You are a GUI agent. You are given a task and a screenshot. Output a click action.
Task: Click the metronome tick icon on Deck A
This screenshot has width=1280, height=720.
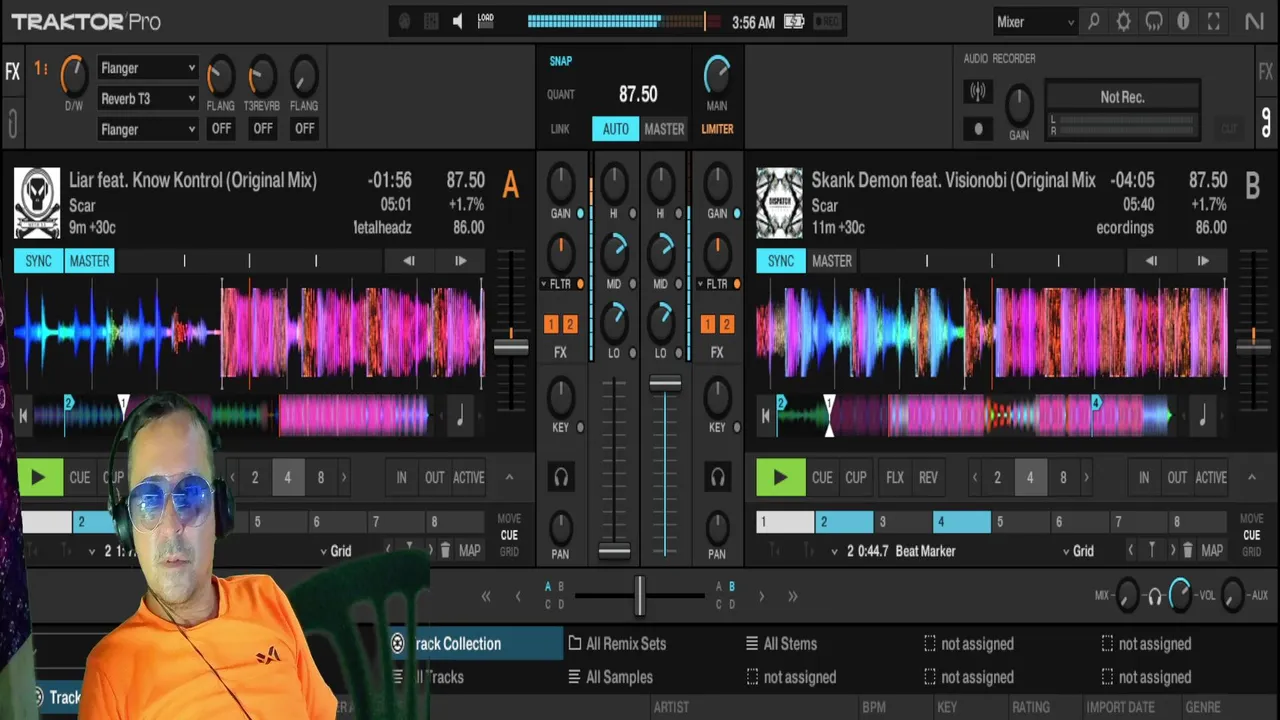pyautogui.click(x=460, y=415)
